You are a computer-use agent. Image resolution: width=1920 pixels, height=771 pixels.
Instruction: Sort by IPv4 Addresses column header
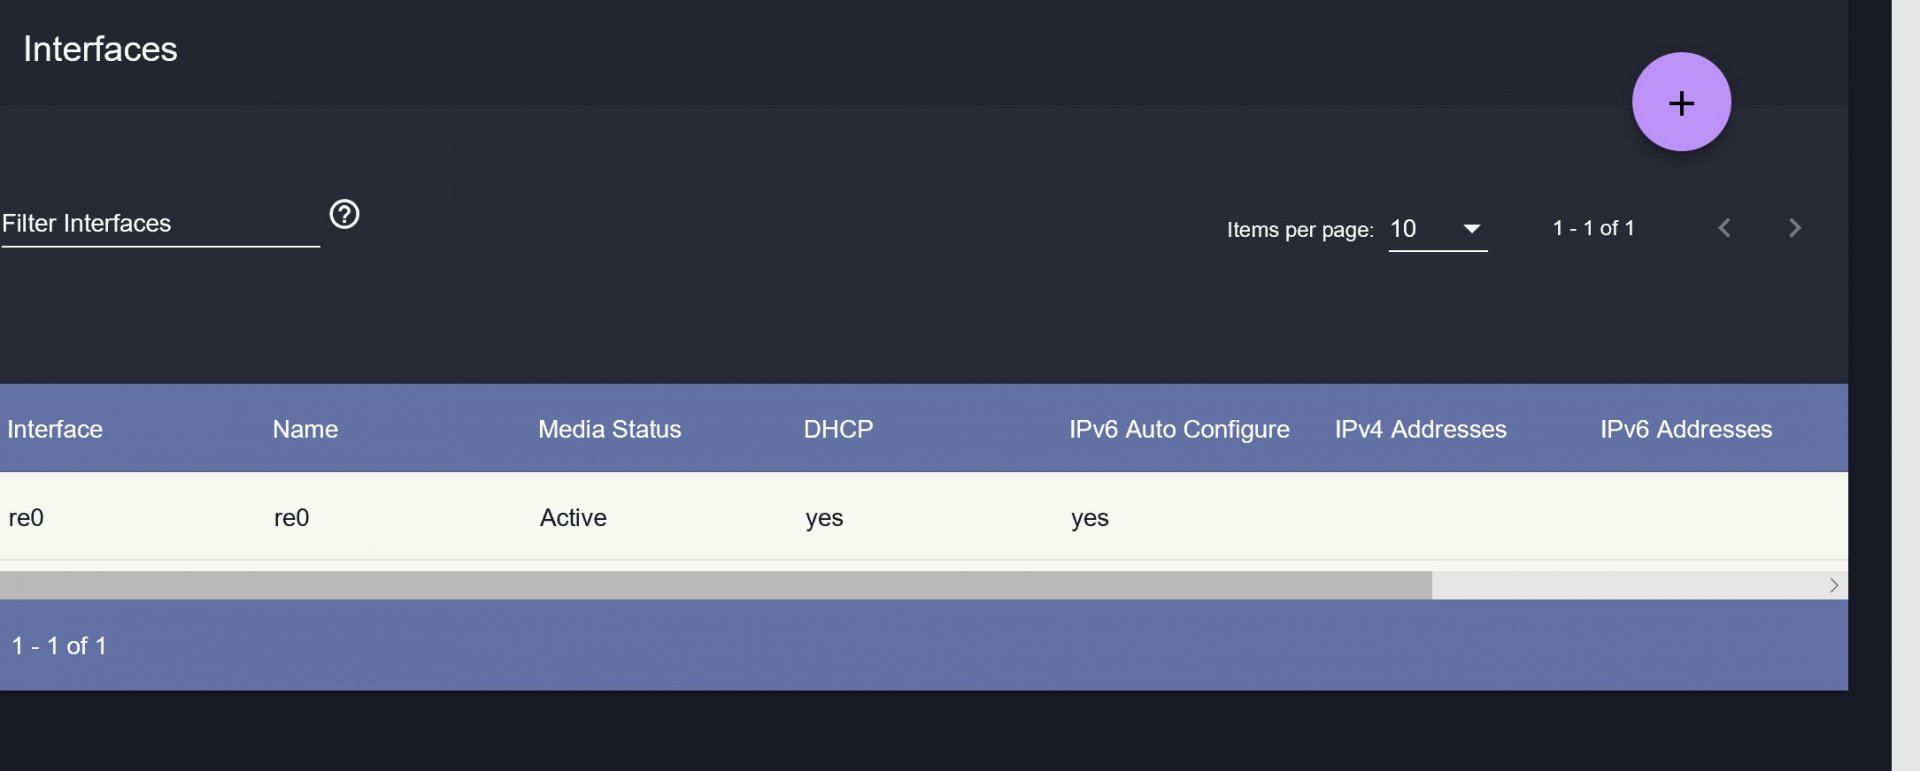[1420, 429]
